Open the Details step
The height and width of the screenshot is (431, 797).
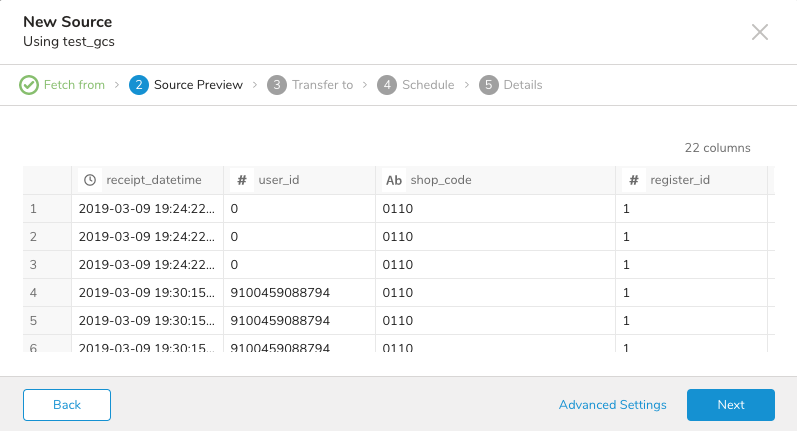click(523, 85)
